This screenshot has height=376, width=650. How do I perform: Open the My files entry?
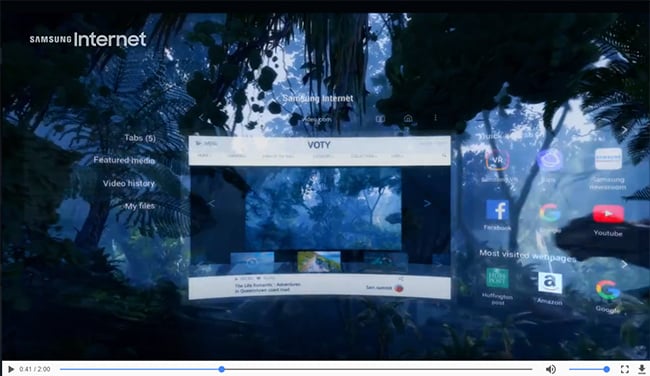[141, 206]
